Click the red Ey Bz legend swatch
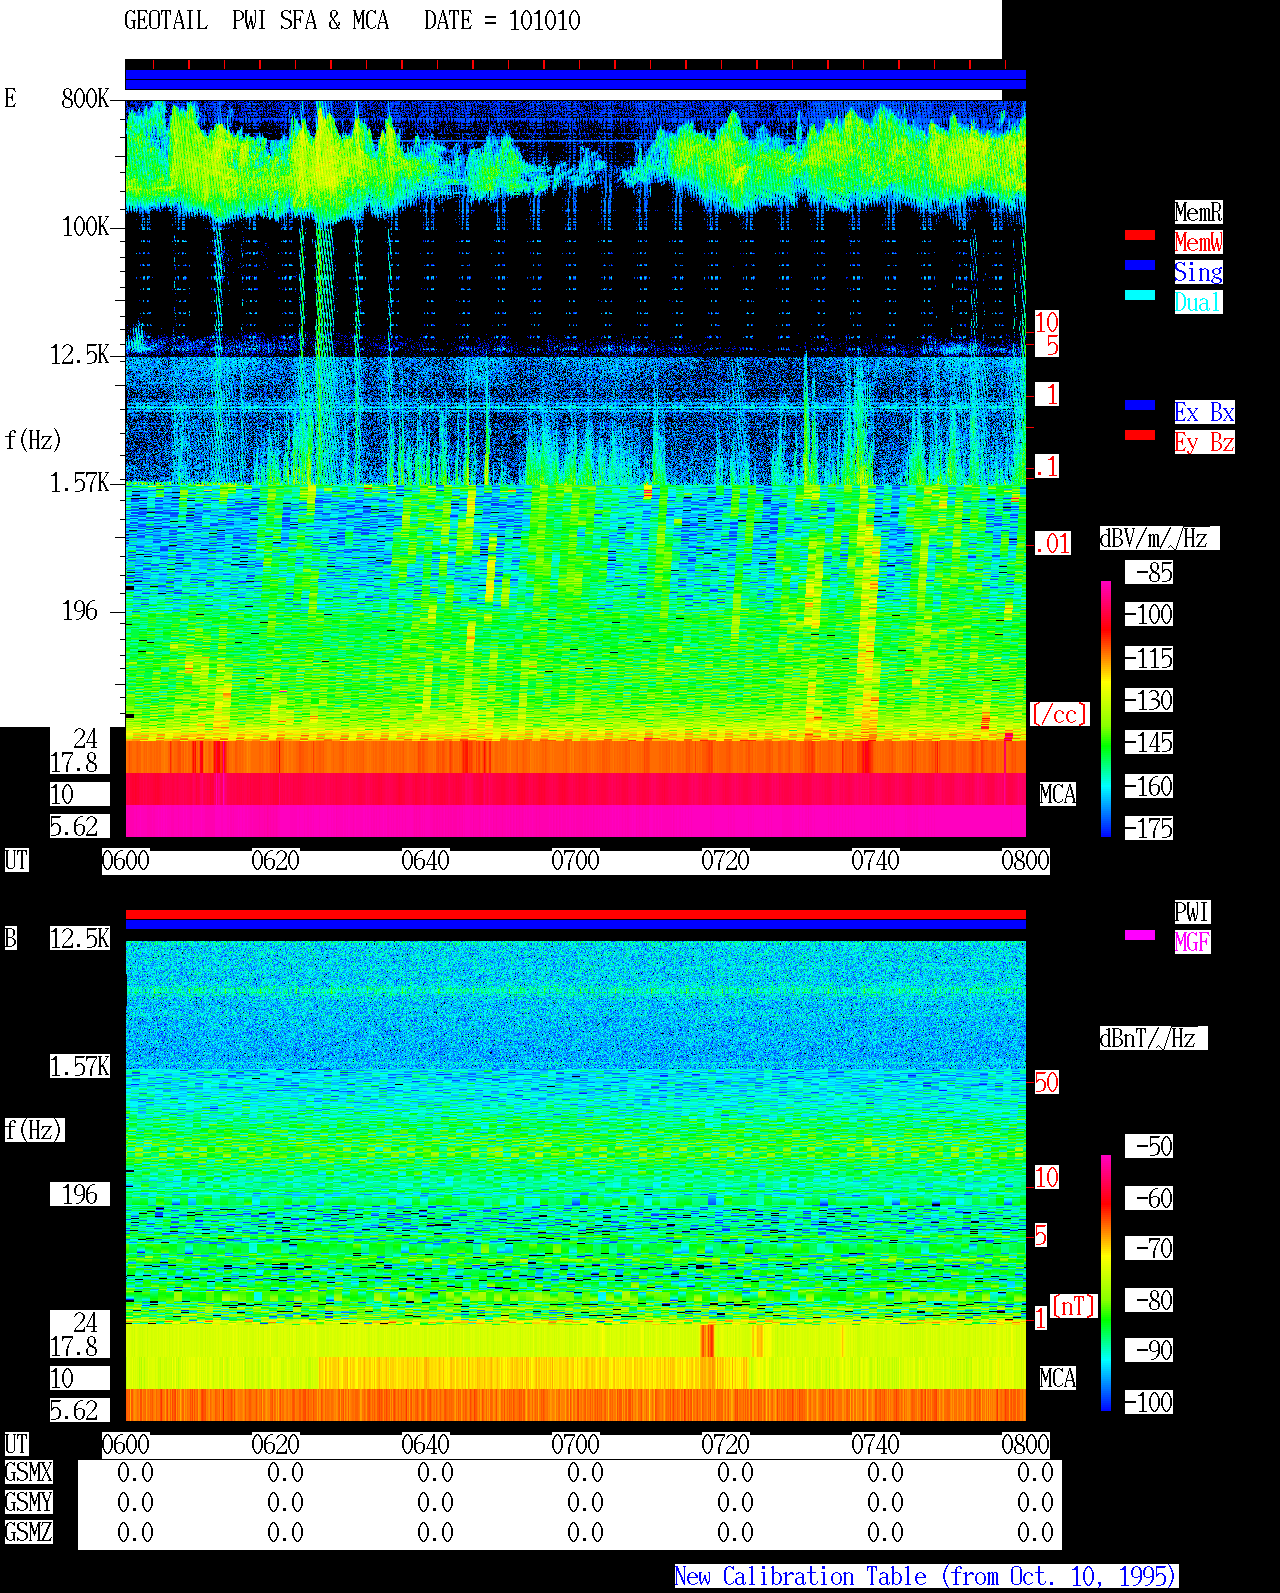 pyautogui.click(x=1140, y=435)
